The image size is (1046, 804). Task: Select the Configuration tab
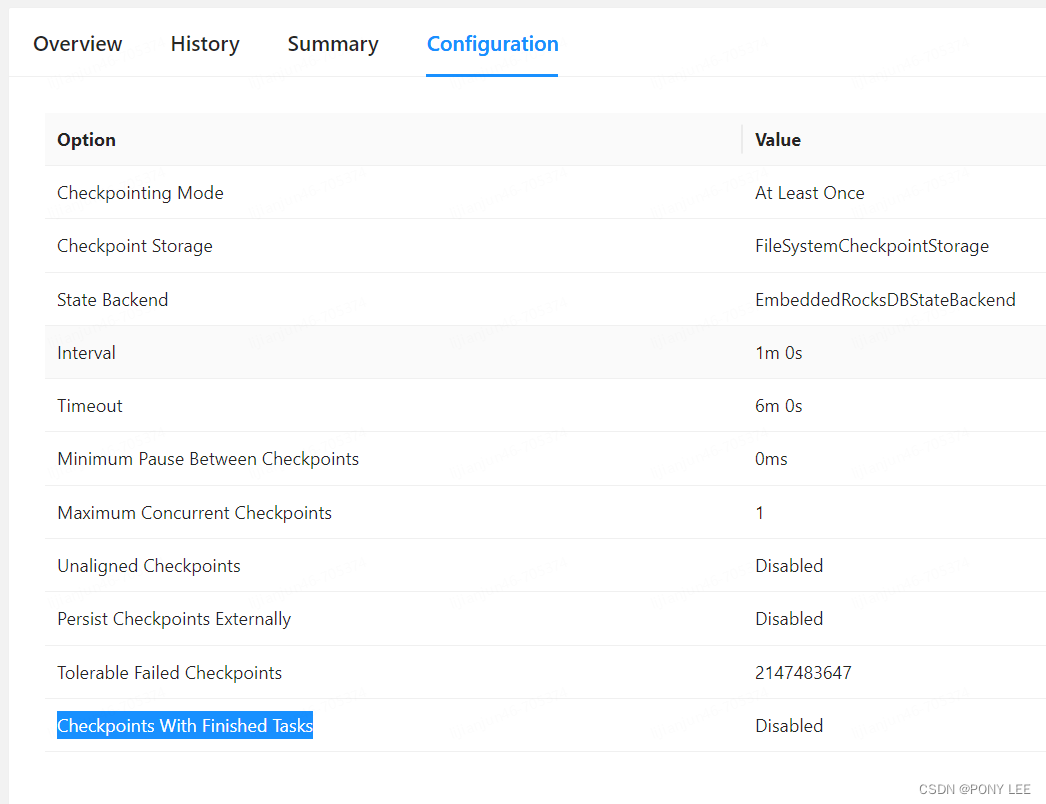[x=492, y=44]
